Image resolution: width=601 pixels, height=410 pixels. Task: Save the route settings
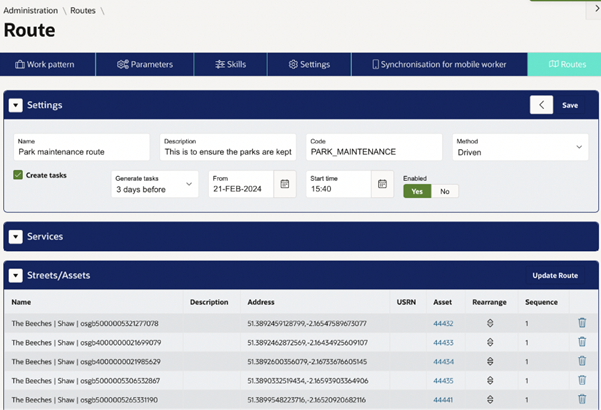coord(570,105)
